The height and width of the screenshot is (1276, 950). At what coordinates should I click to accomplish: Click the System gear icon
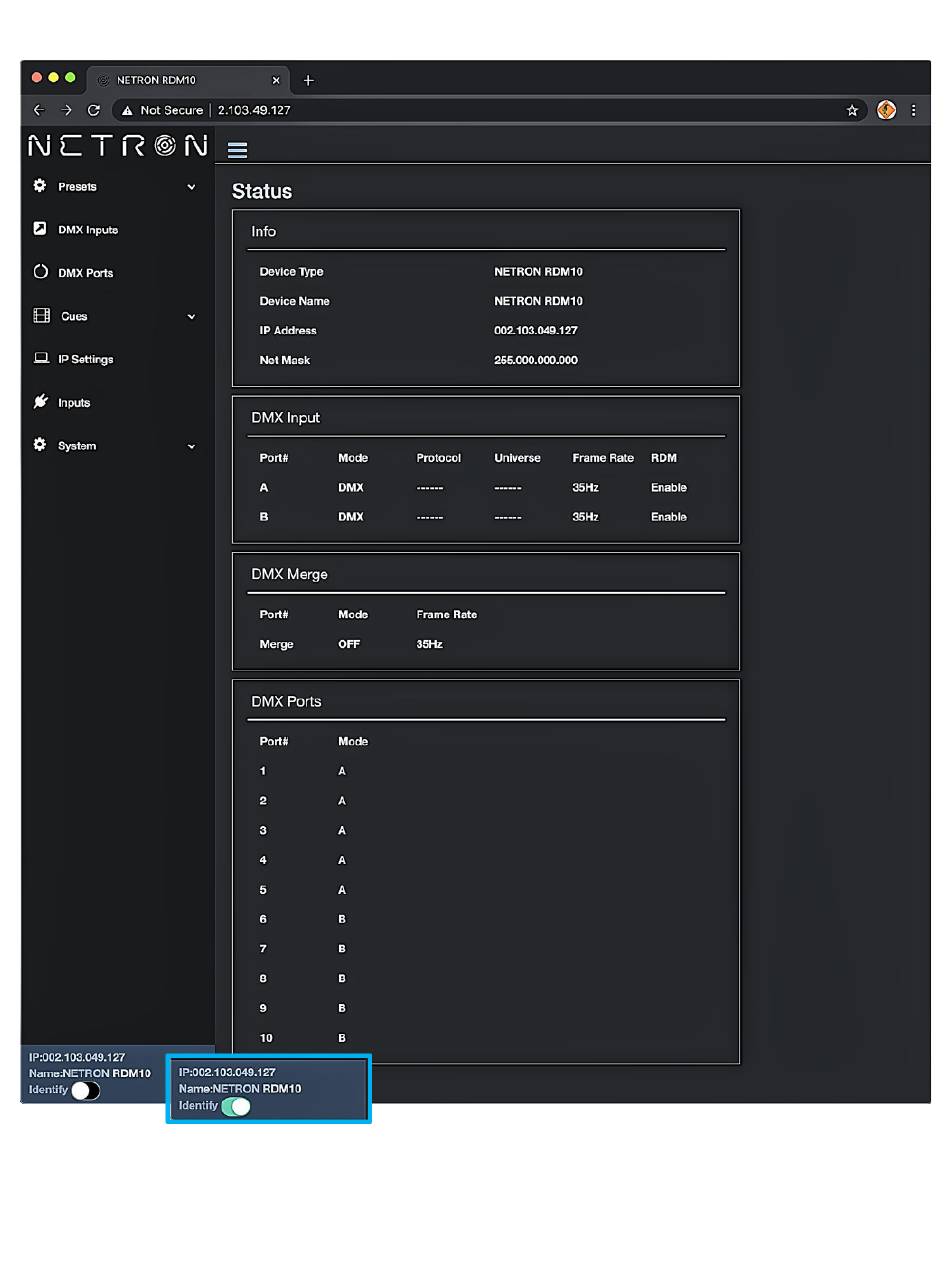(x=40, y=445)
